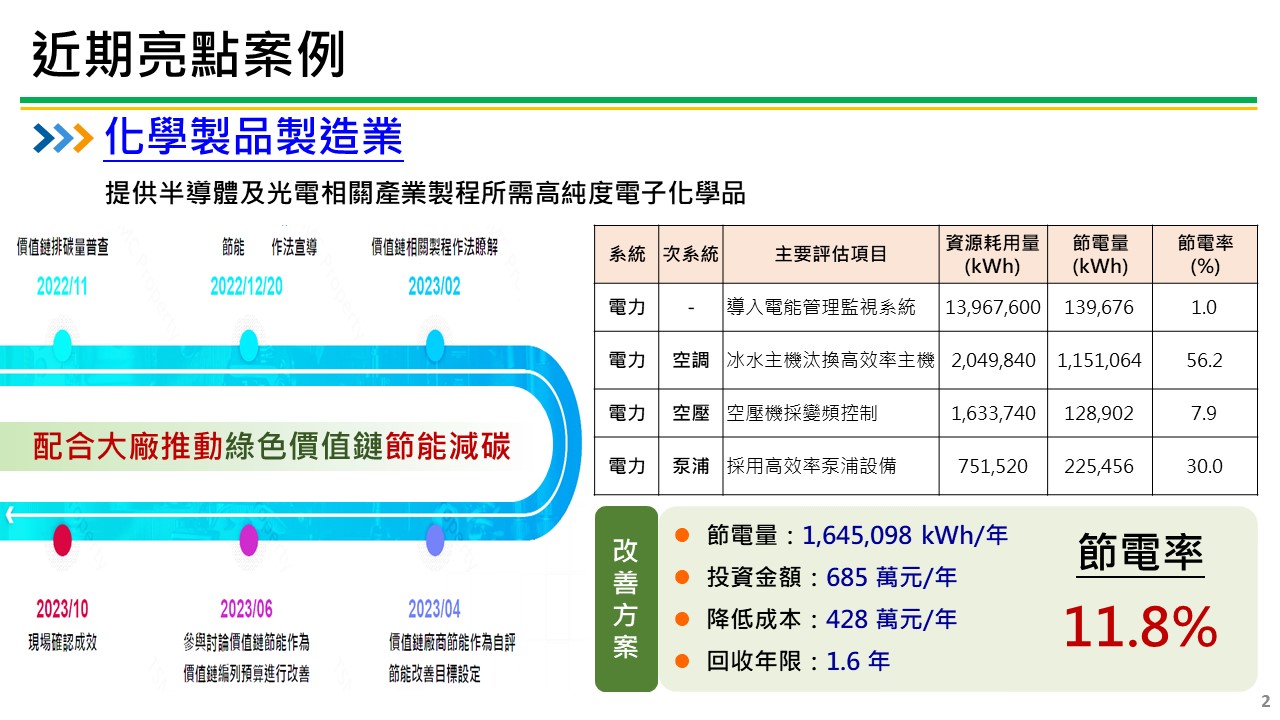Click the bullet beside 回收年限
Screen dimensions: 1280x720
coord(685,661)
